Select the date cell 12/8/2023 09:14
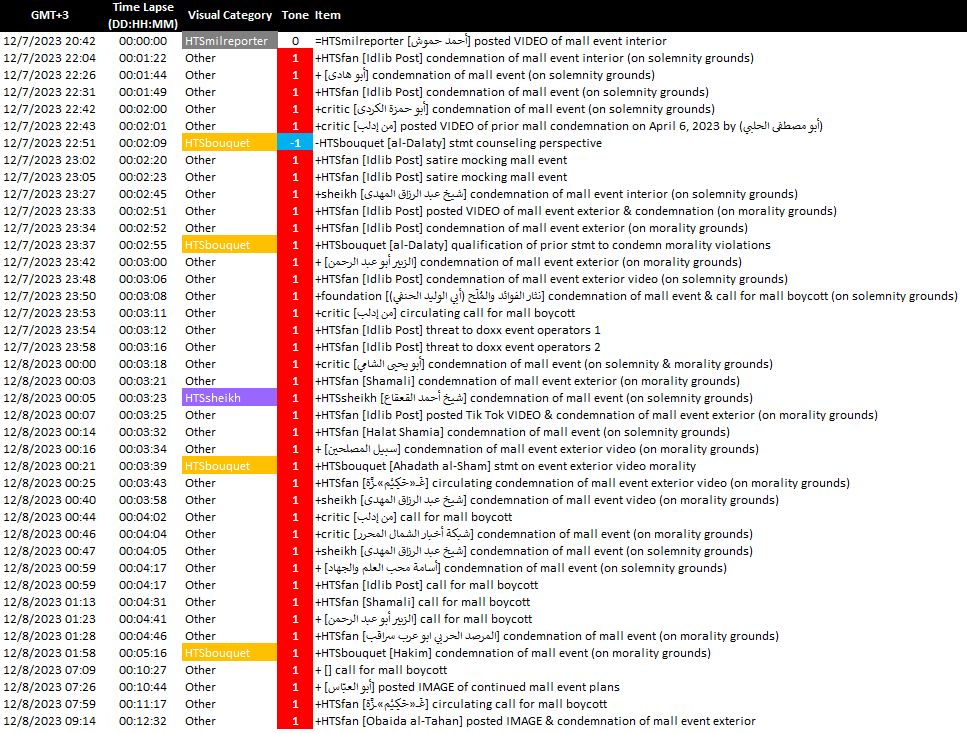The height and width of the screenshot is (733, 967). [49, 721]
